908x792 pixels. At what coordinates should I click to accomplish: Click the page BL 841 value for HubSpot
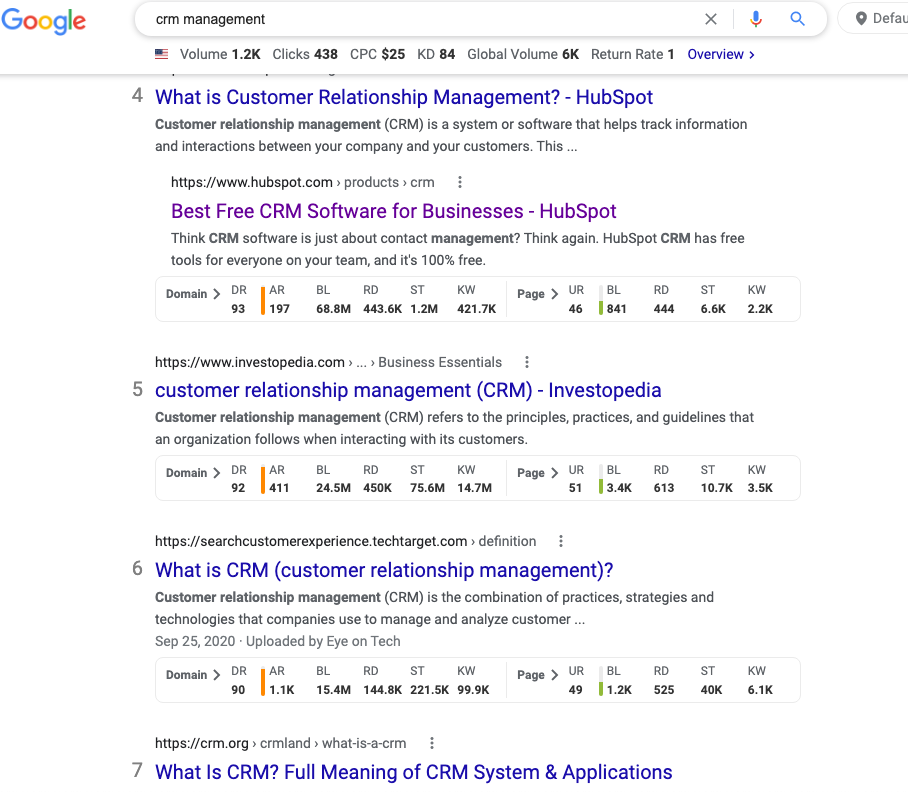click(616, 309)
